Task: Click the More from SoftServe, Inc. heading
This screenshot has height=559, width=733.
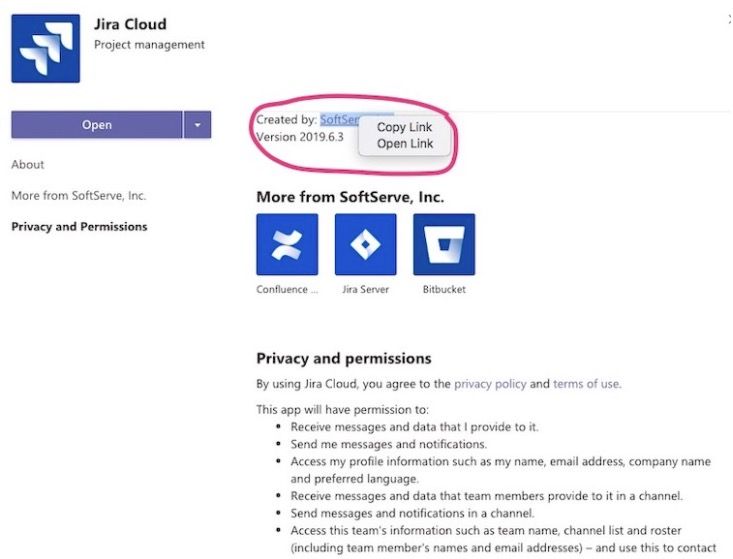Action: 350,197
